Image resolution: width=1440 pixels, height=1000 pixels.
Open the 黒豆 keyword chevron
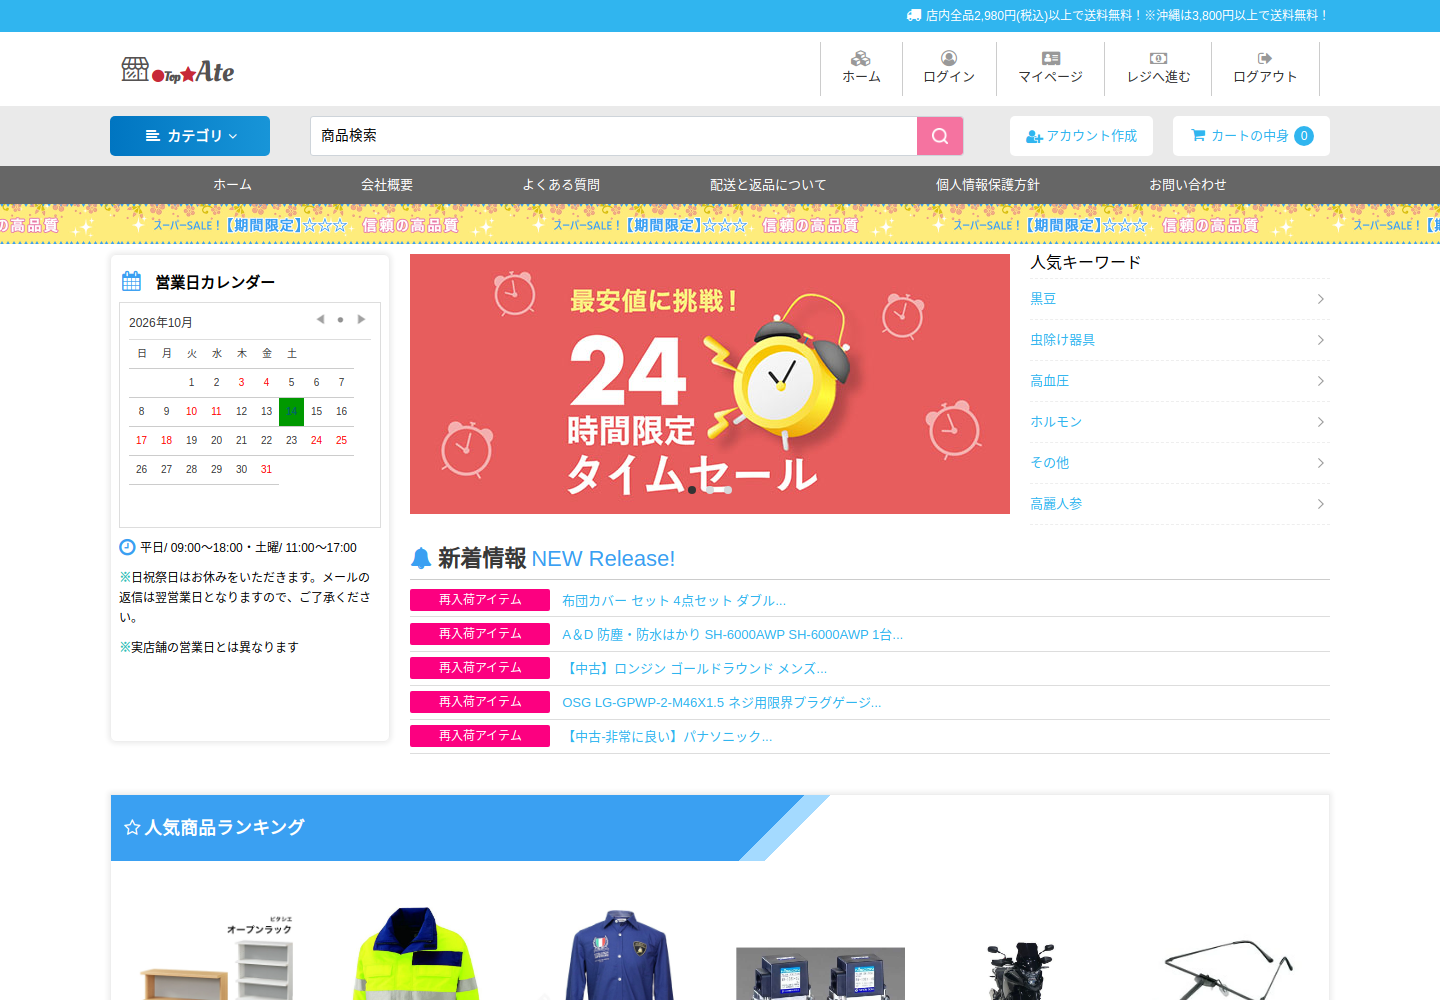point(1320,299)
